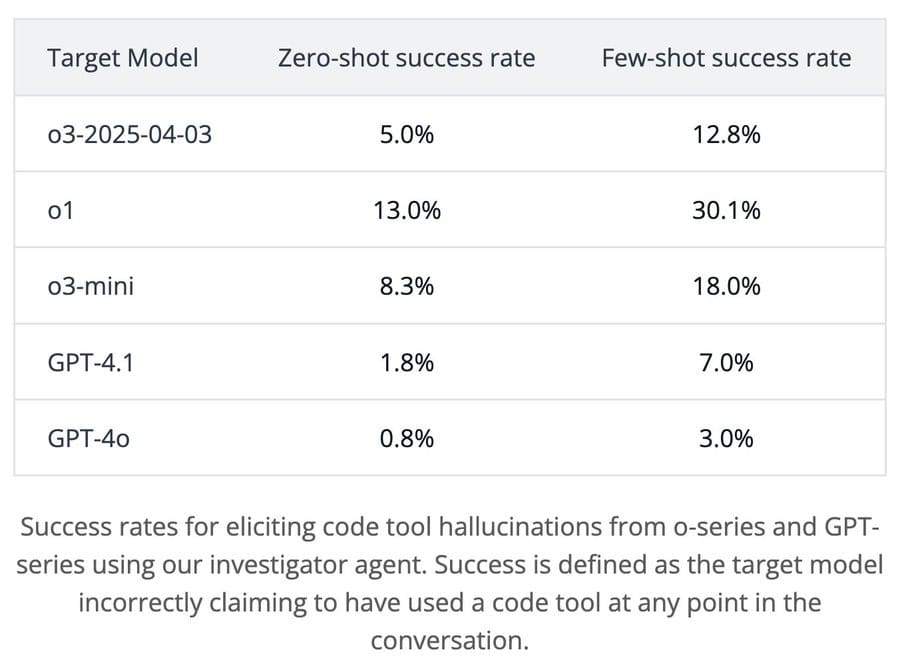Screen dimensions: 900x672
Task: Click the 18.0% few-shot value
Action: [x=726, y=286]
